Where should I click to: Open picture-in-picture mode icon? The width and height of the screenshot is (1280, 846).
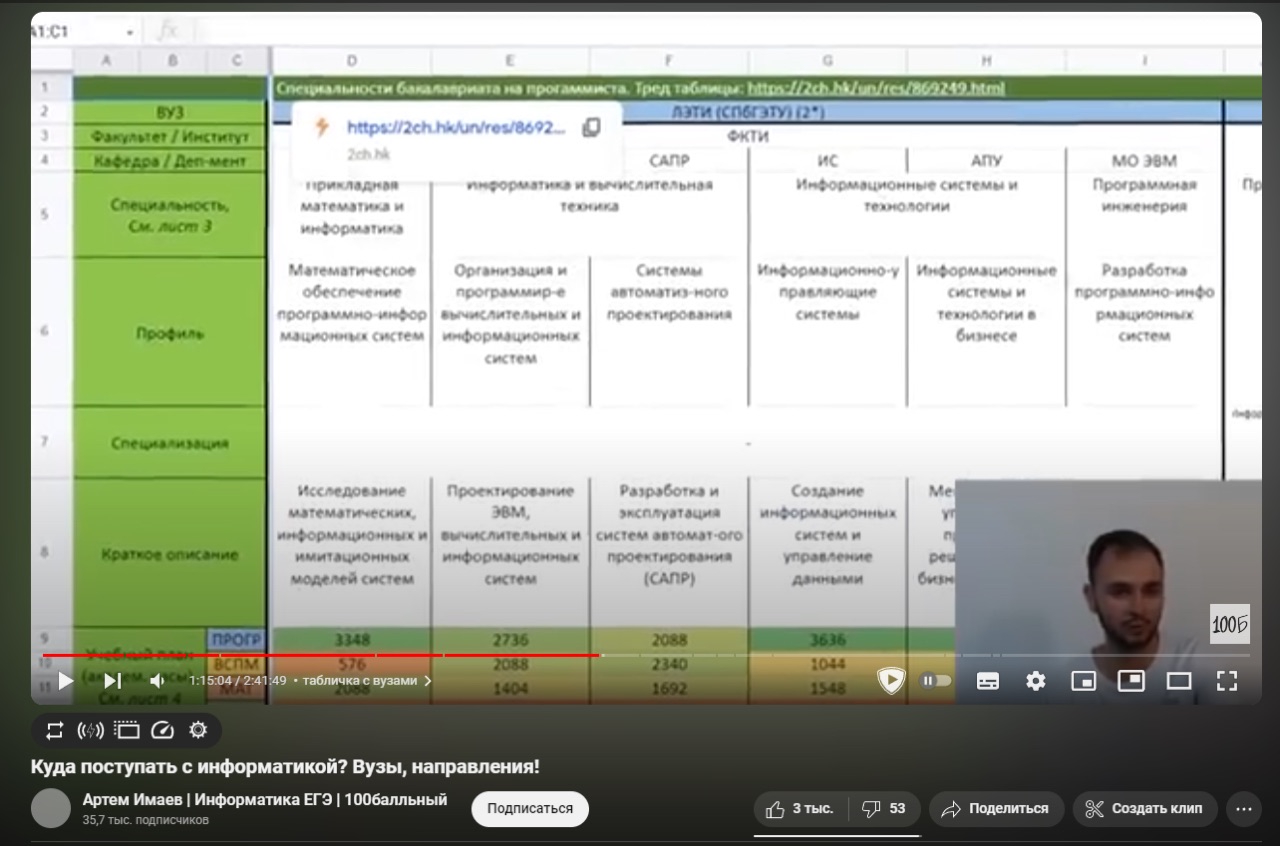[x=1131, y=681]
